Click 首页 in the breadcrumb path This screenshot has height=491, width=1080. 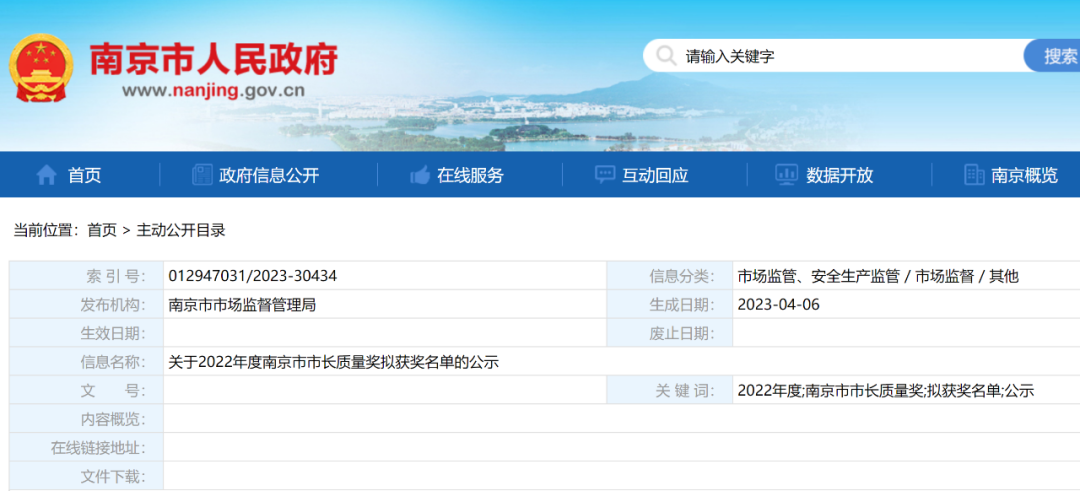point(102,231)
